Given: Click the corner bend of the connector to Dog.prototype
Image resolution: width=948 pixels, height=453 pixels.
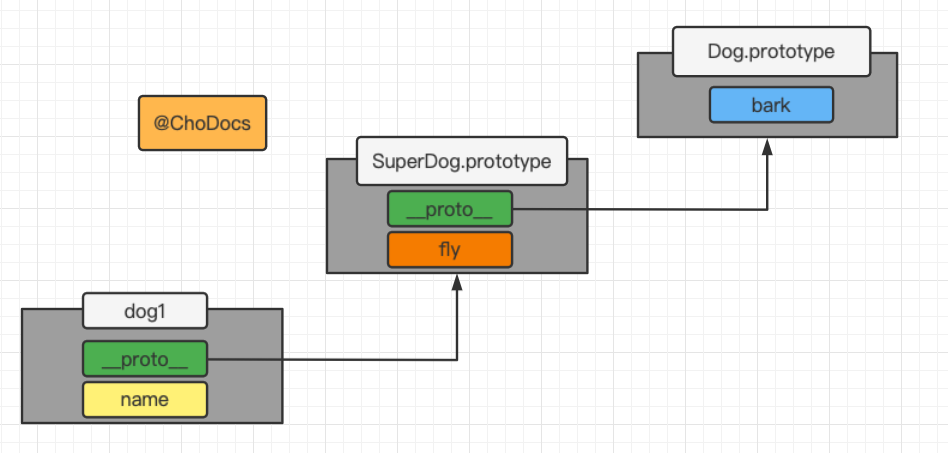Looking at the screenshot, I should (x=768, y=209).
